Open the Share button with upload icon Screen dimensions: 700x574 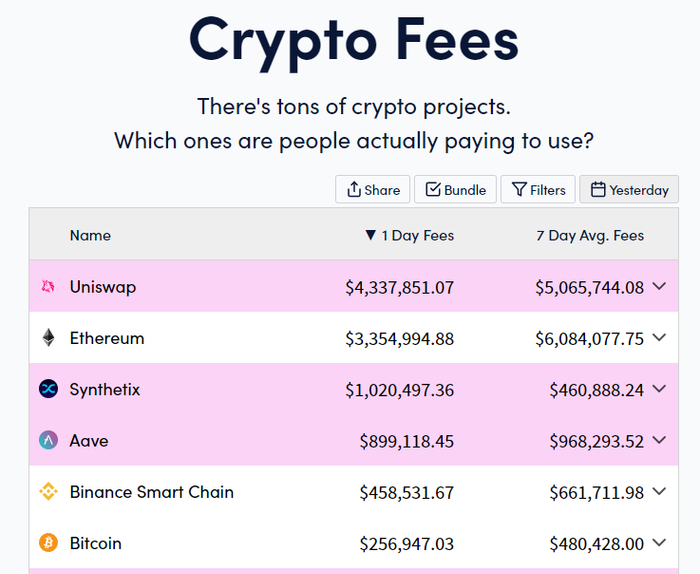tap(373, 189)
